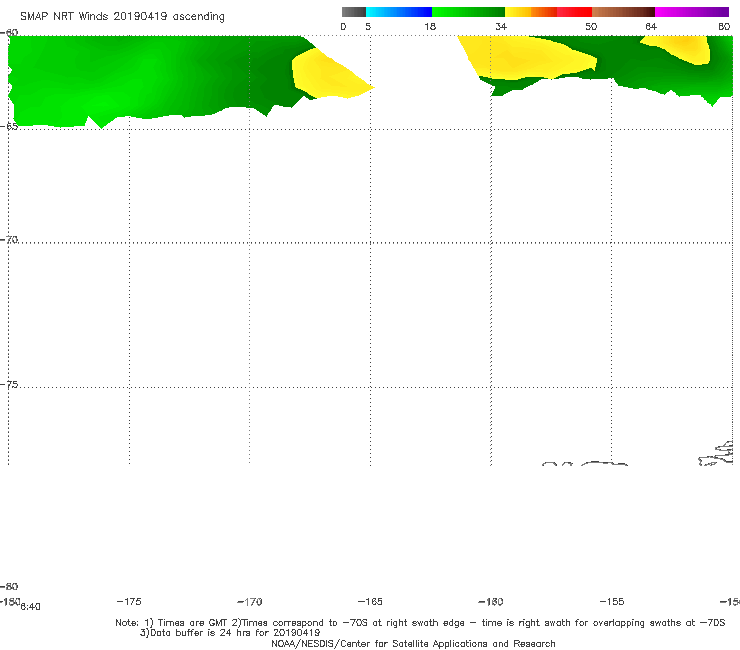This screenshot has width=740, height=650.
Task: Click the large yellow wind patch near -160
Action: pos(524,59)
